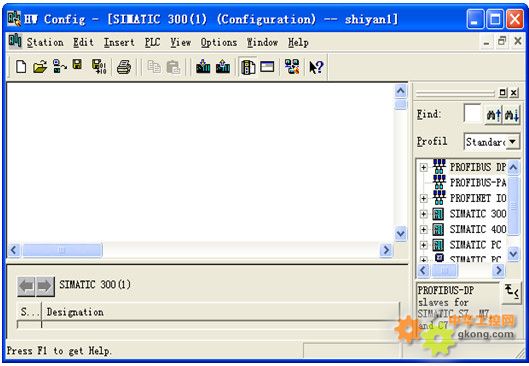Open the Profil Standard dropdown

pos(512,142)
